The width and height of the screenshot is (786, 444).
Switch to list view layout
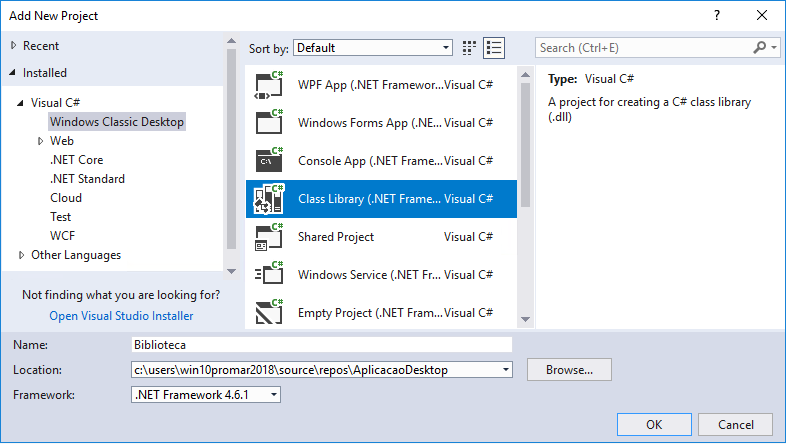click(494, 48)
